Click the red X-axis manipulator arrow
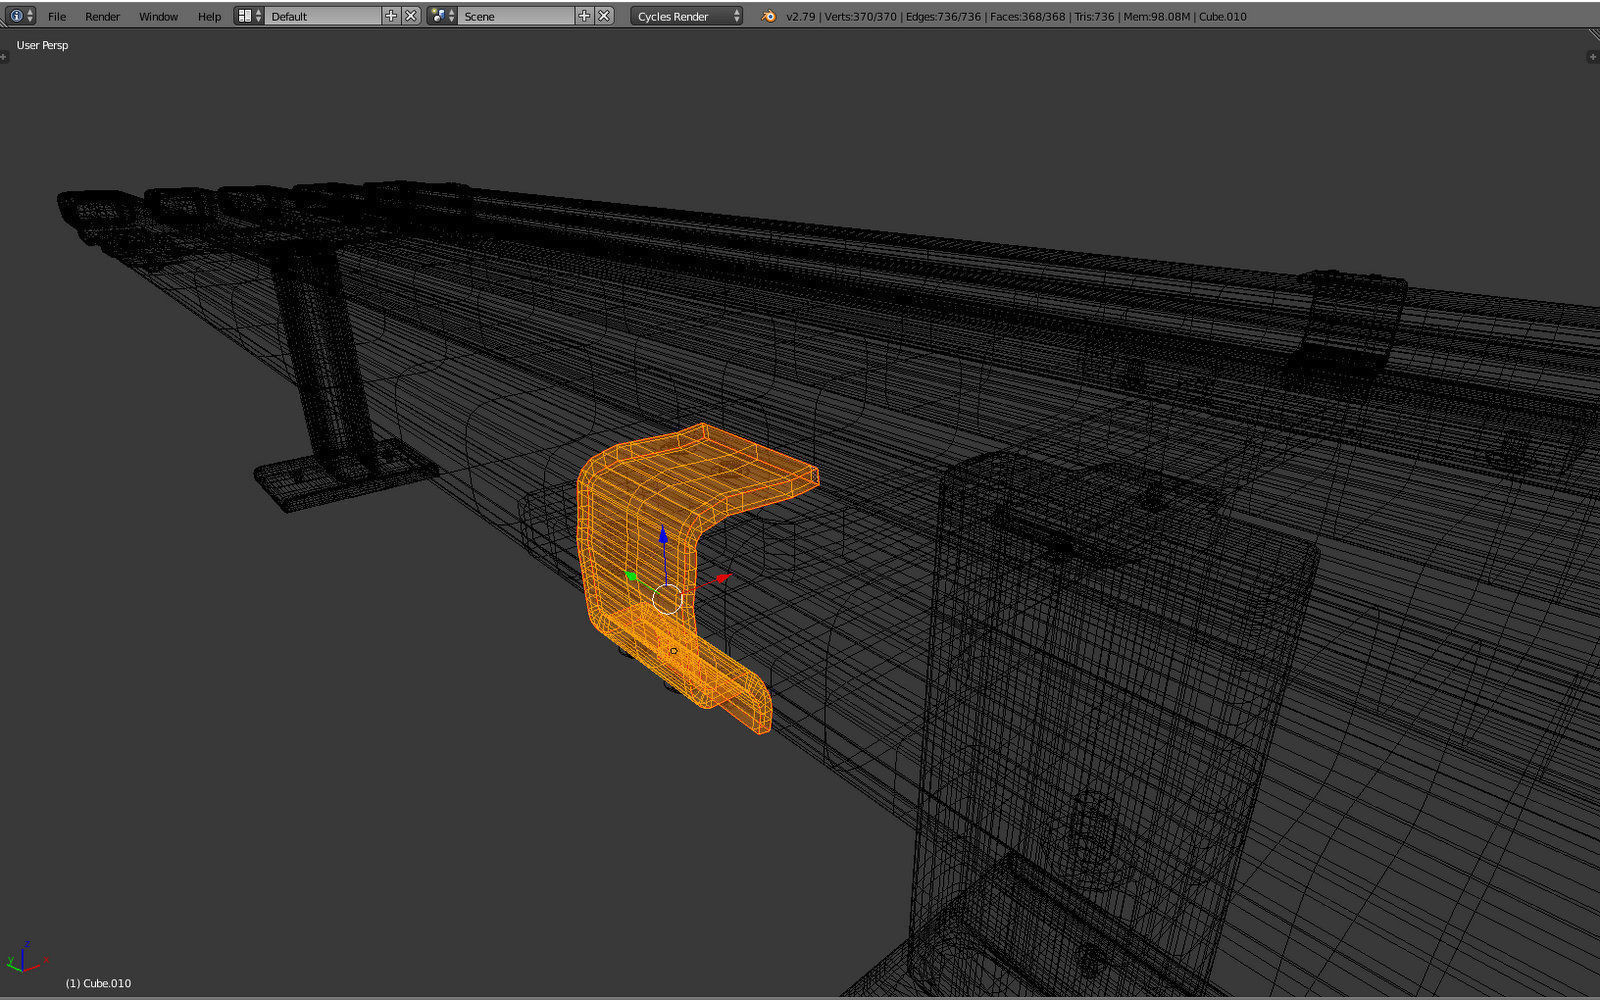Screen dimensions: 1600x1000 pos(722,579)
